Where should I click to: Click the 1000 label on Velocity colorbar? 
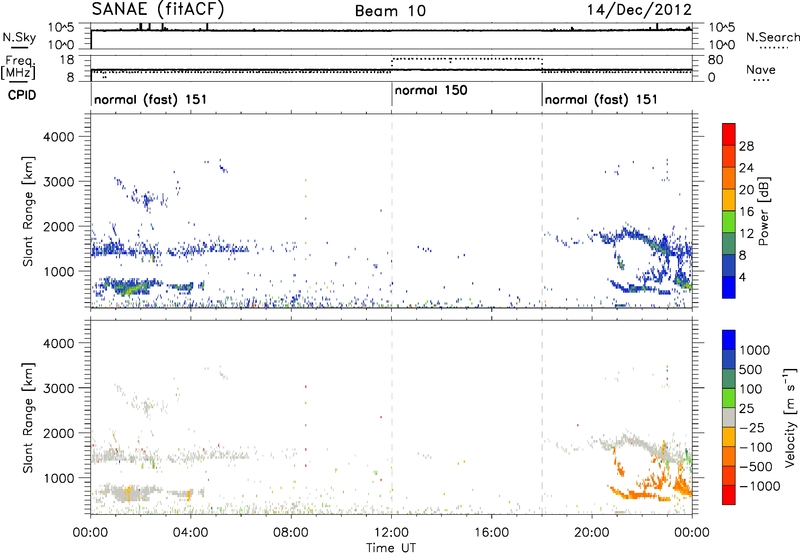(755, 350)
